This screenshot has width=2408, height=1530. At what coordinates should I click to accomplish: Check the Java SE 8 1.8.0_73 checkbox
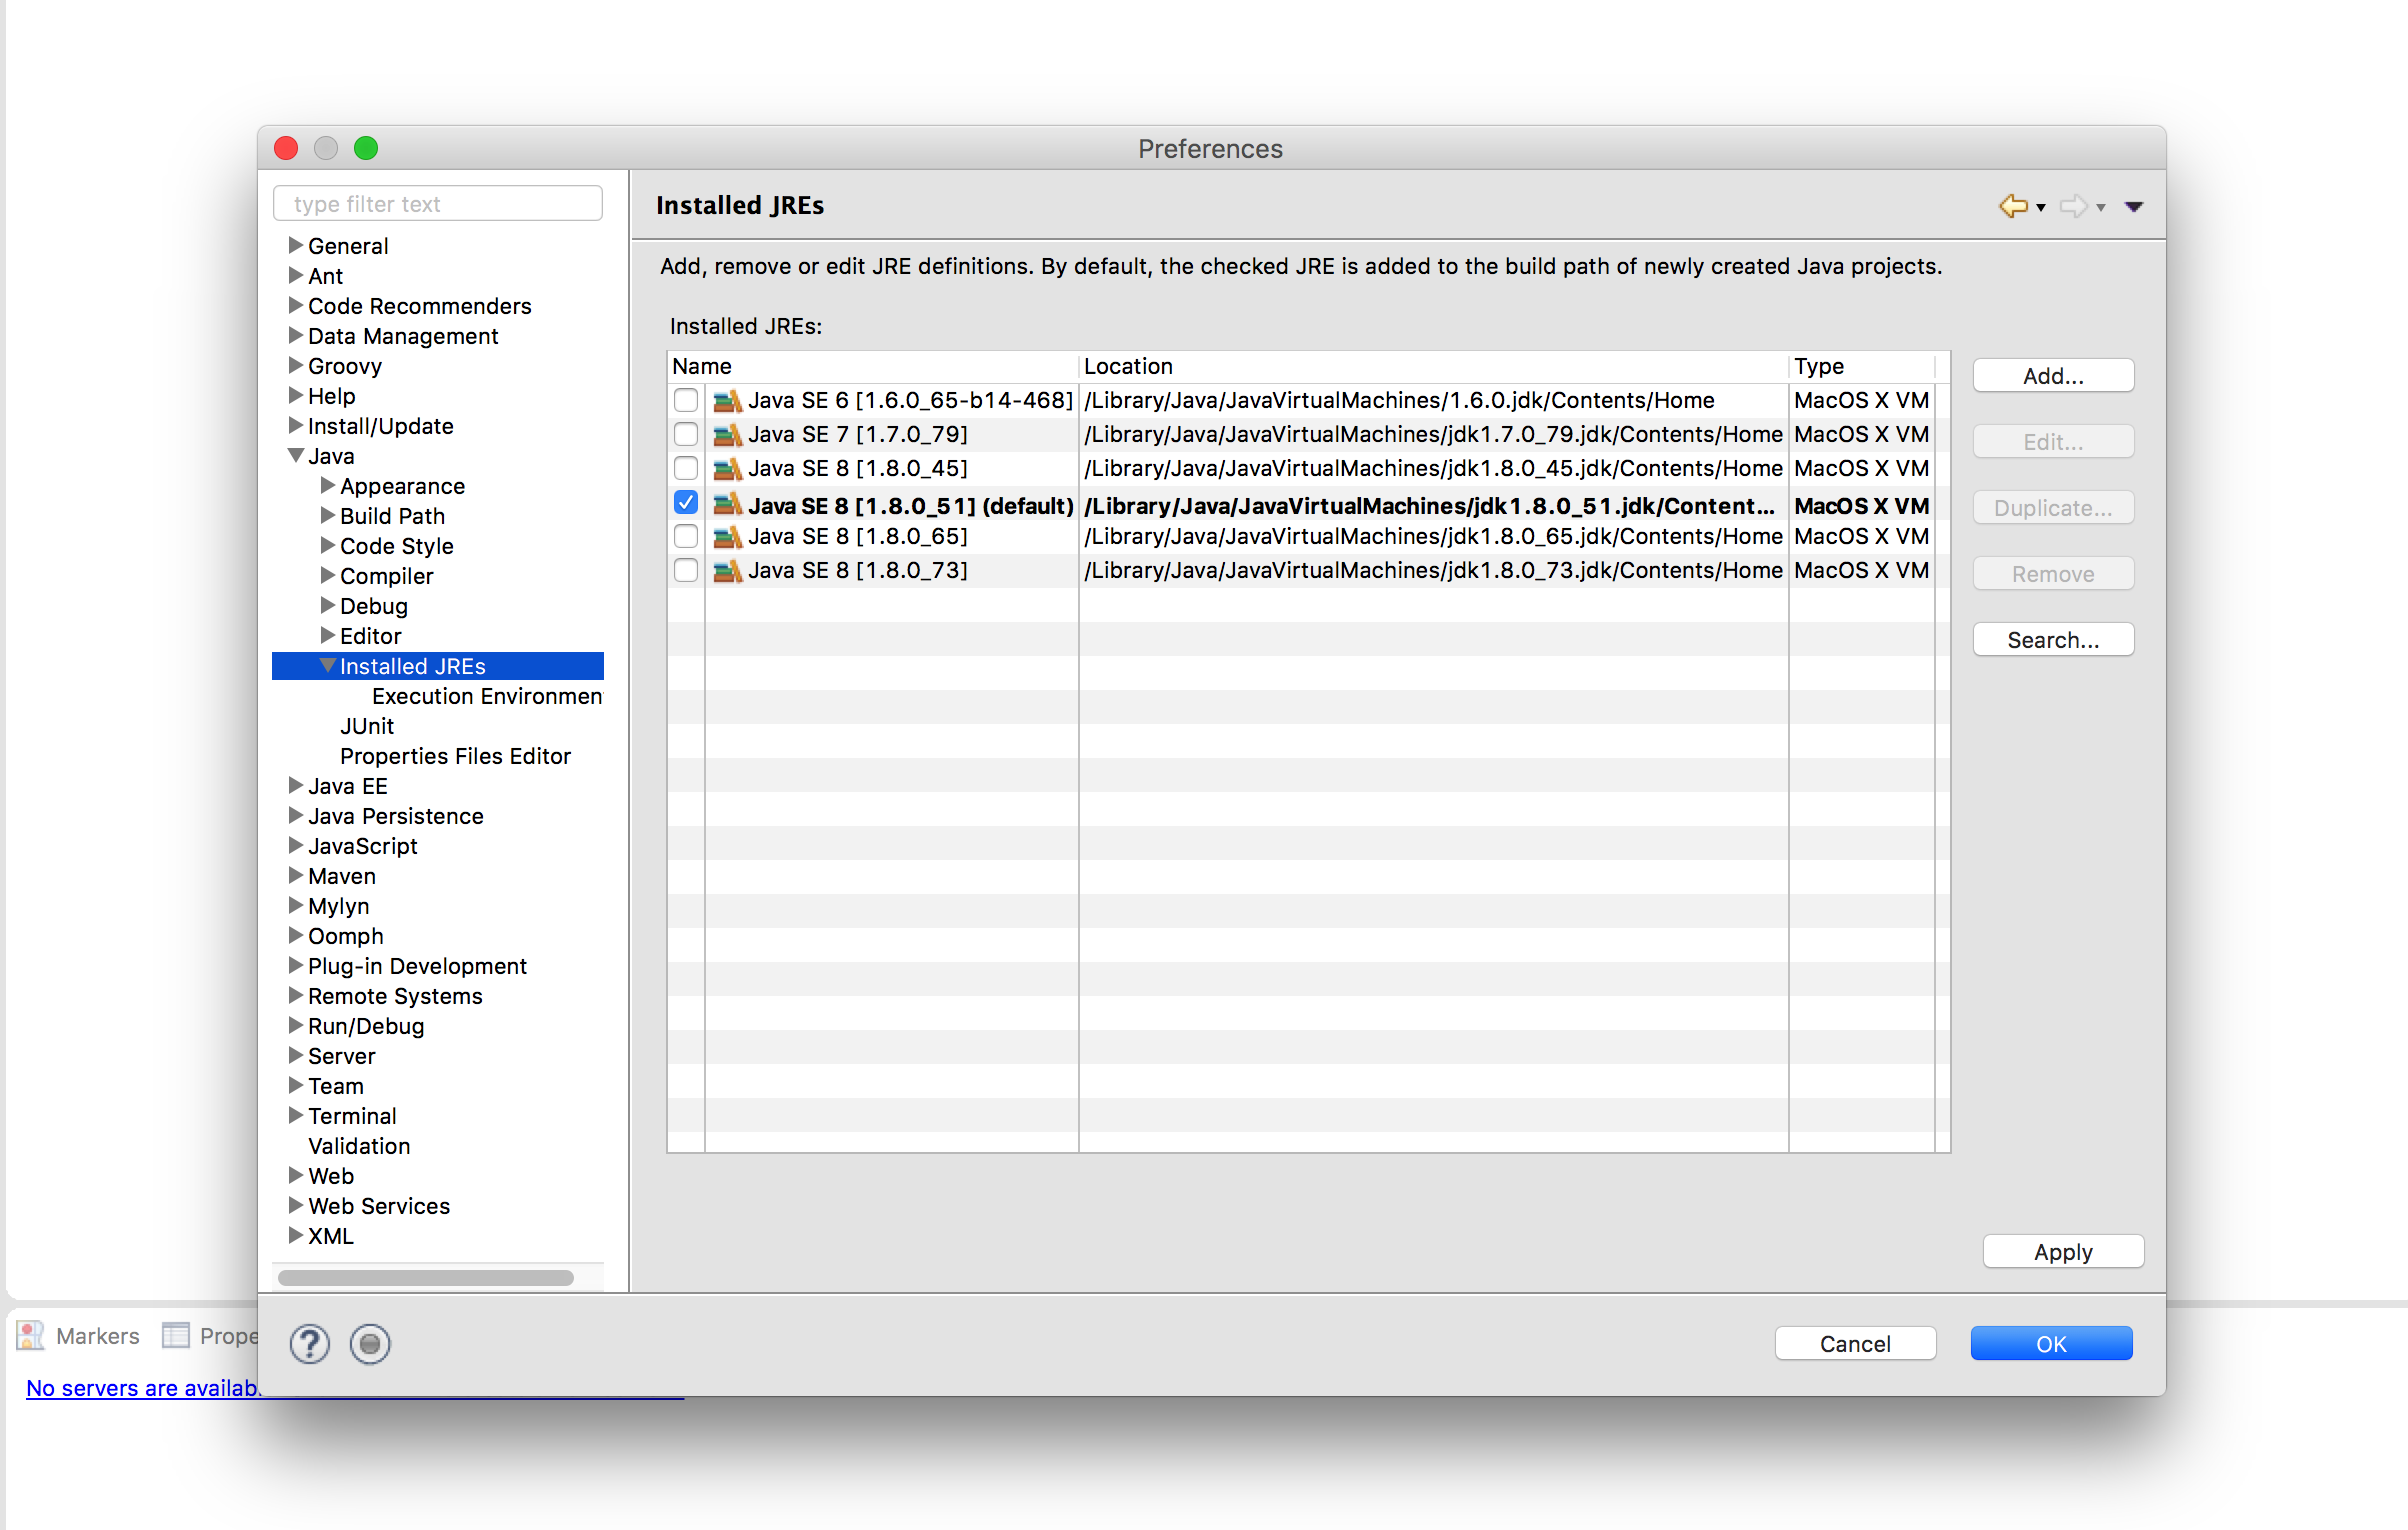(x=686, y=571)
